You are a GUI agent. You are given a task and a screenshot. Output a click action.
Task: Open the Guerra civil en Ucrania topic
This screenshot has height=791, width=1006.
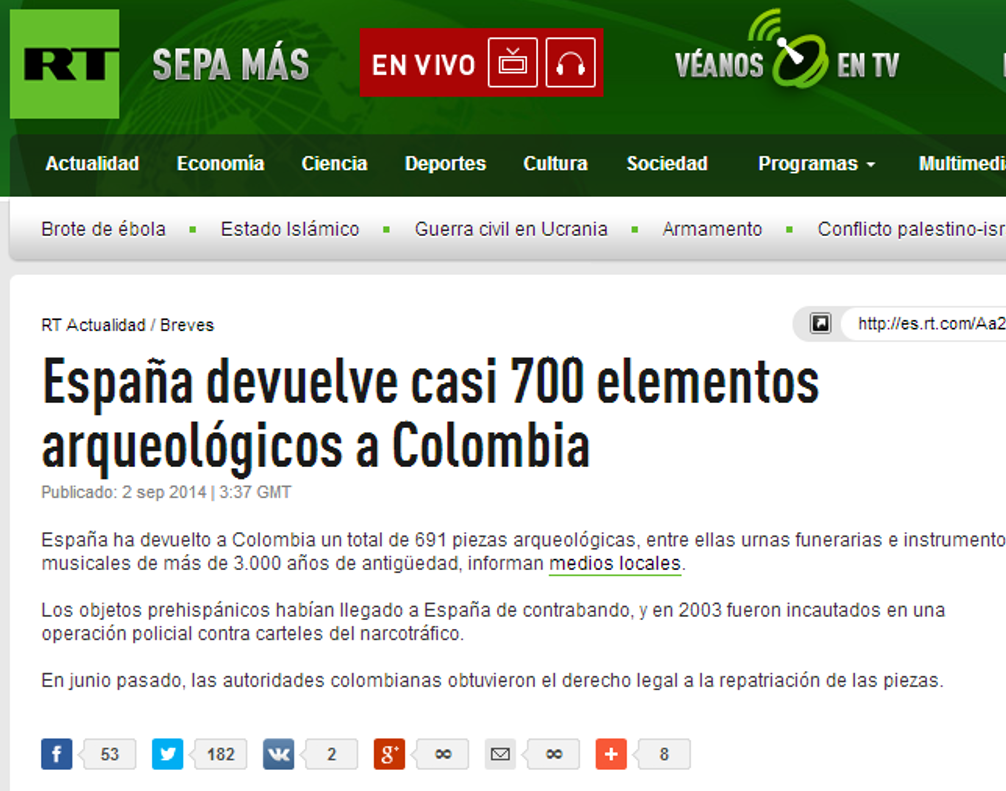(511, 229)
